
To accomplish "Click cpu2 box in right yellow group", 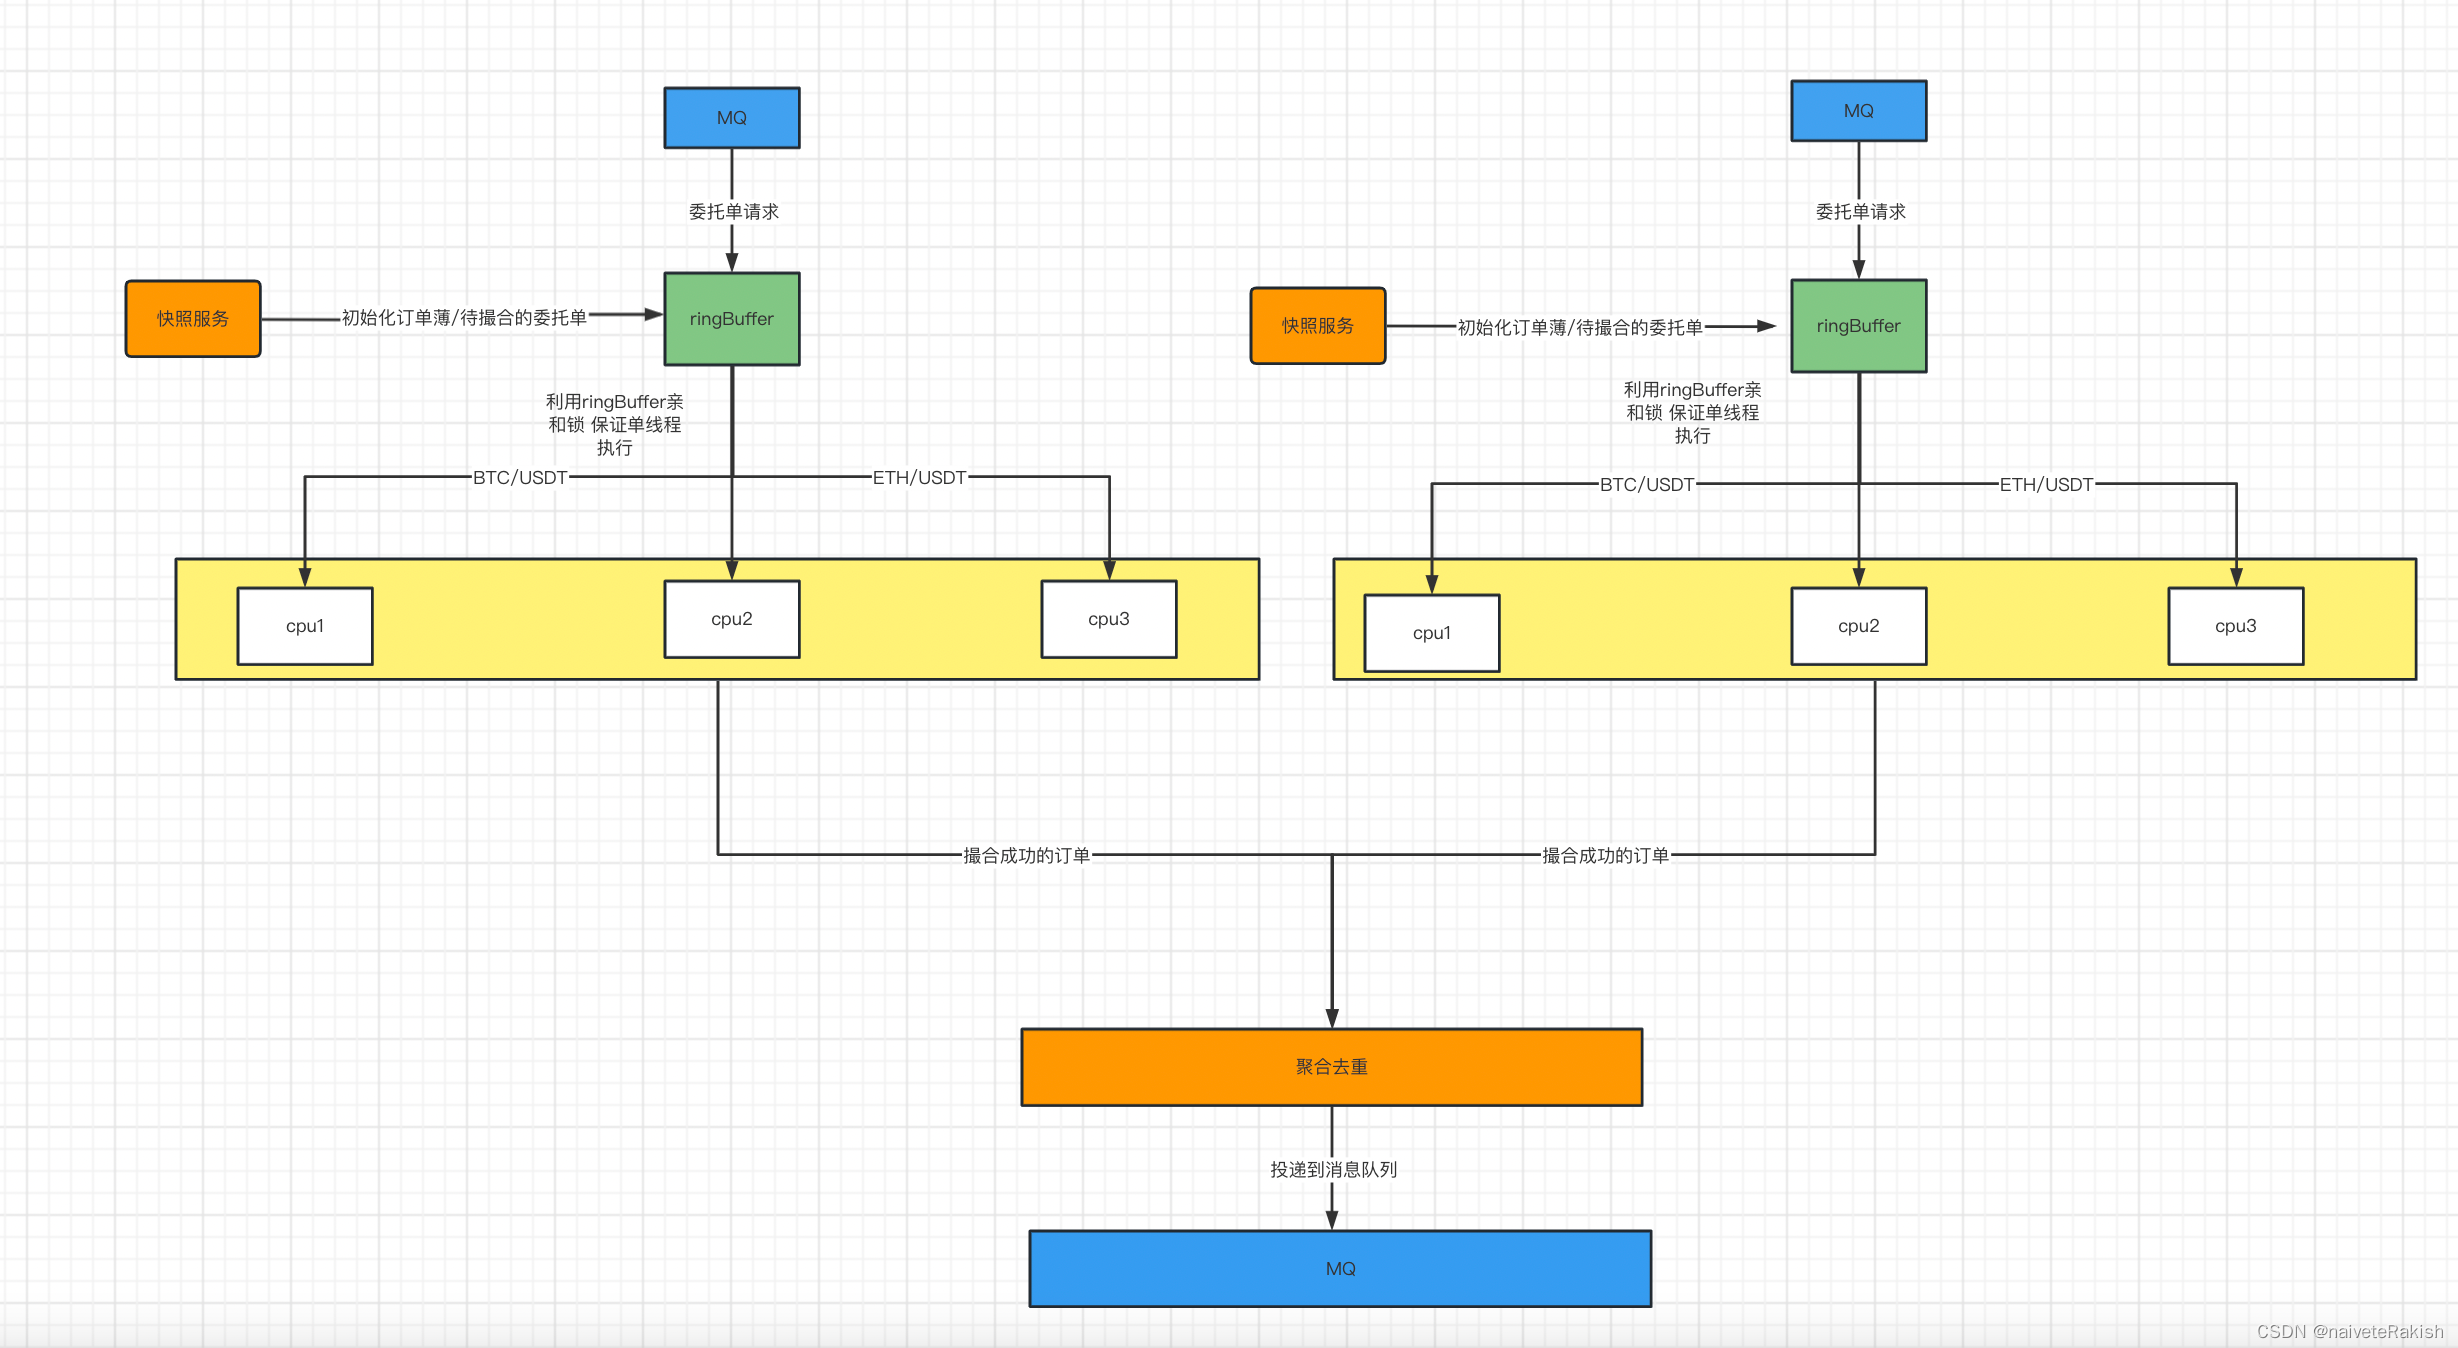I will [x=1859, y=626].
